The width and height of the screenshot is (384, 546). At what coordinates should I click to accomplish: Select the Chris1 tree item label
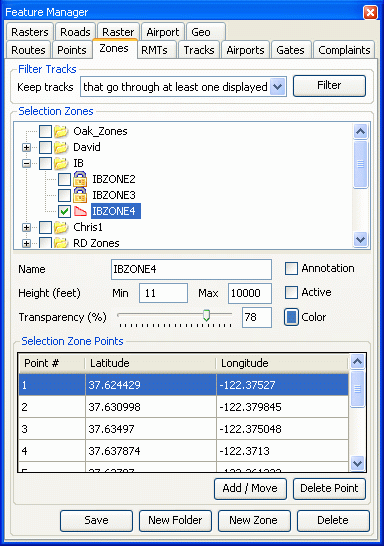88,227
